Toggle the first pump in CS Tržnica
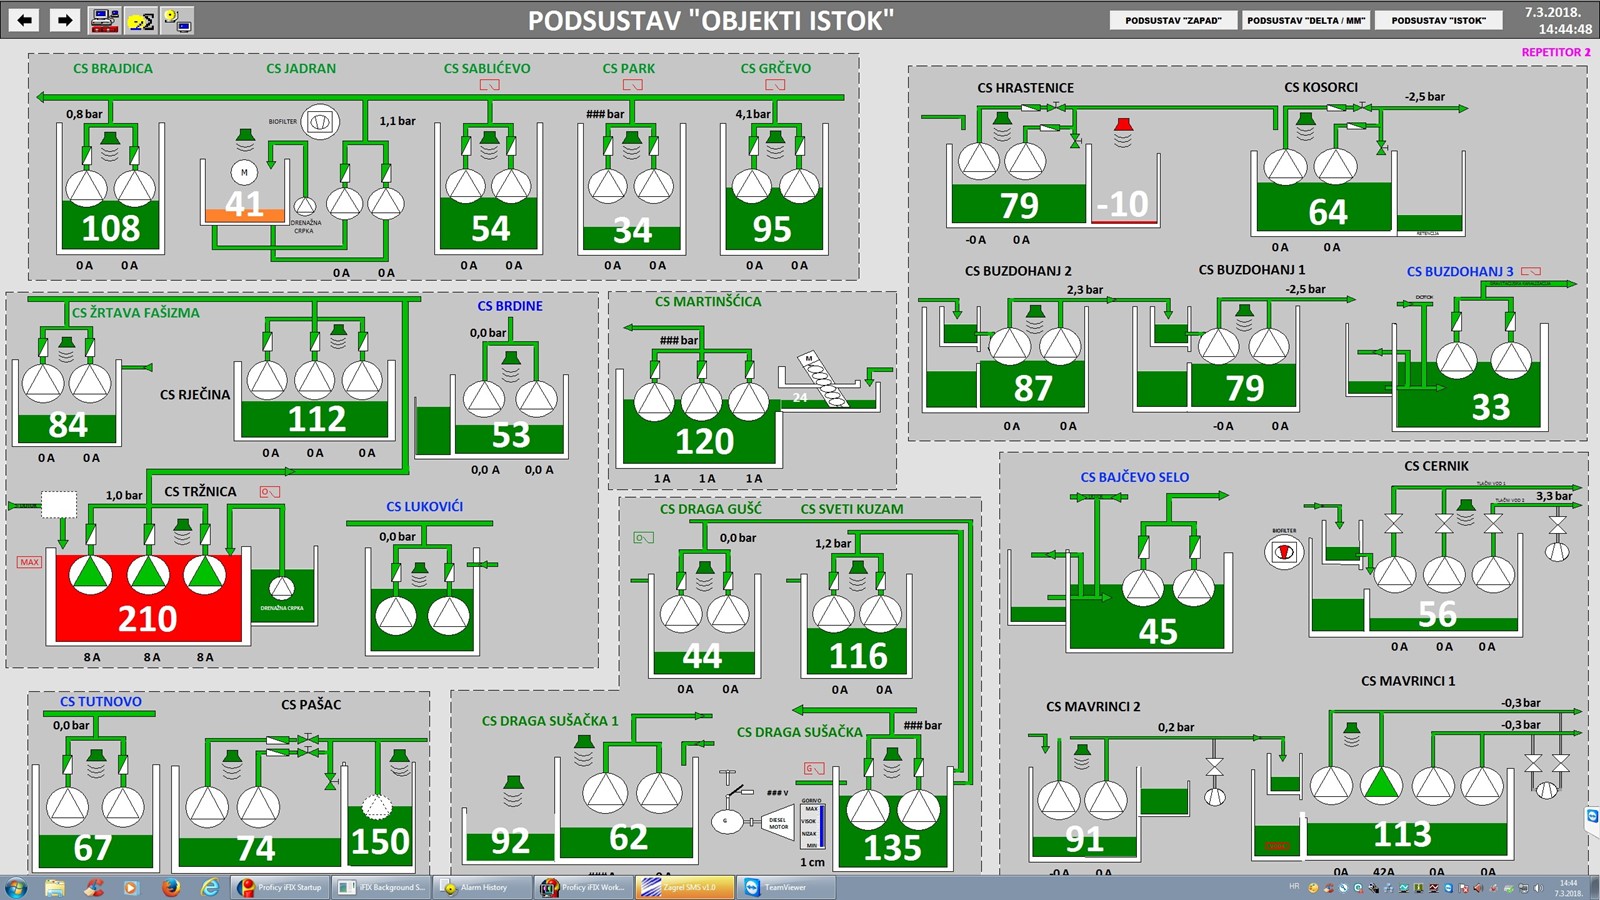This screenshot has height=900, width=1600. (x=91, y=574)
